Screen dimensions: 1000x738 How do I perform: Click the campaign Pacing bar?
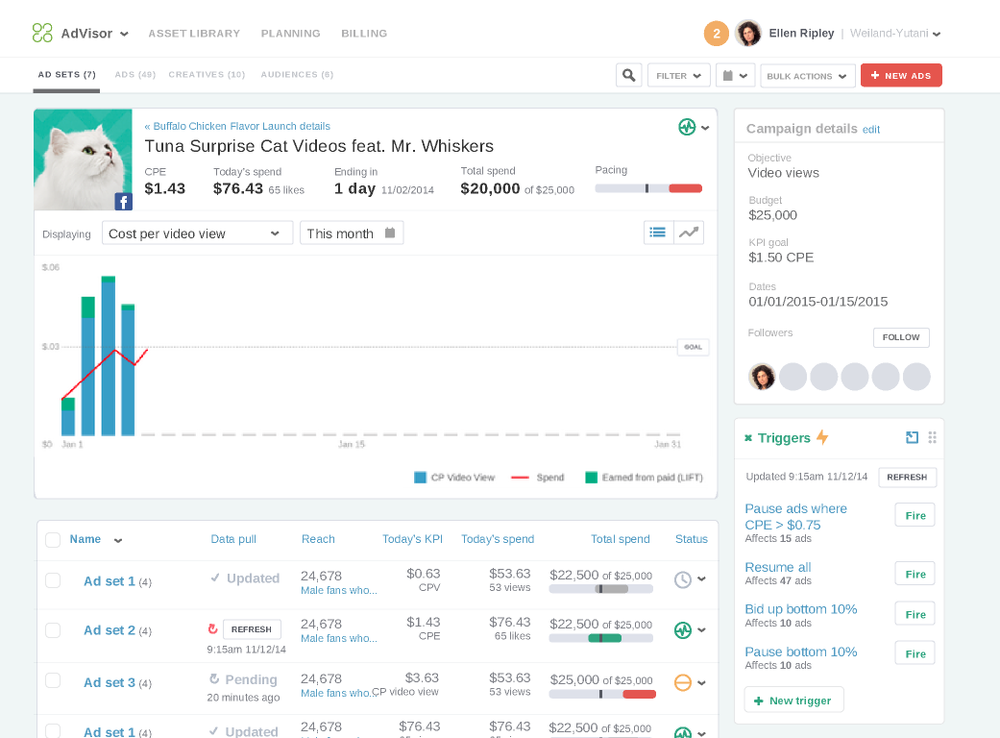tap(648, 188)
